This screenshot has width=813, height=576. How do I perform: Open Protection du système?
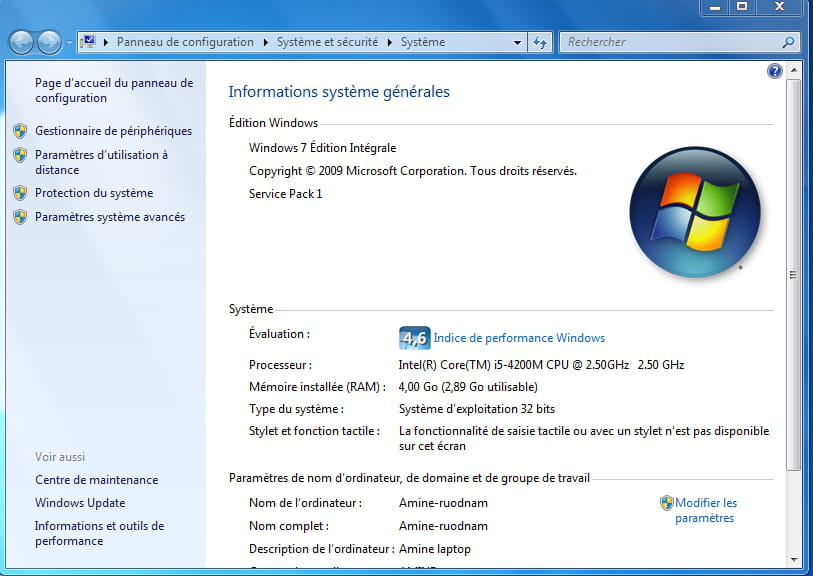pos(94,193)
